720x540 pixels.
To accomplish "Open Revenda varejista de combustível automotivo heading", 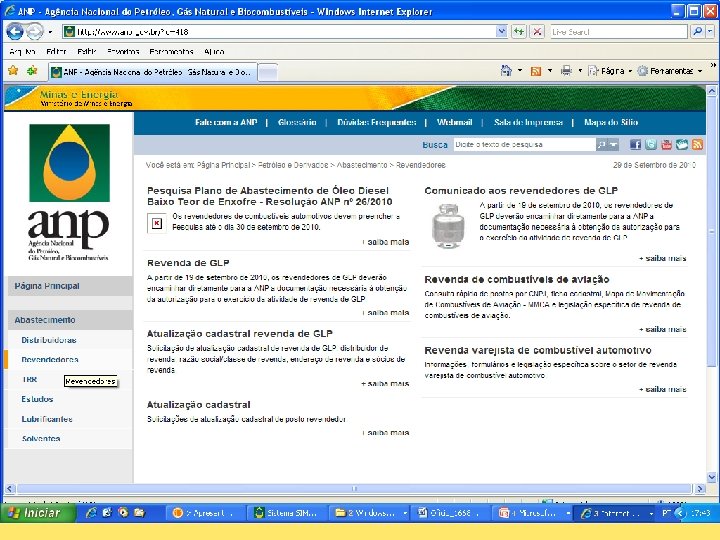I will [x=538, y=350].
